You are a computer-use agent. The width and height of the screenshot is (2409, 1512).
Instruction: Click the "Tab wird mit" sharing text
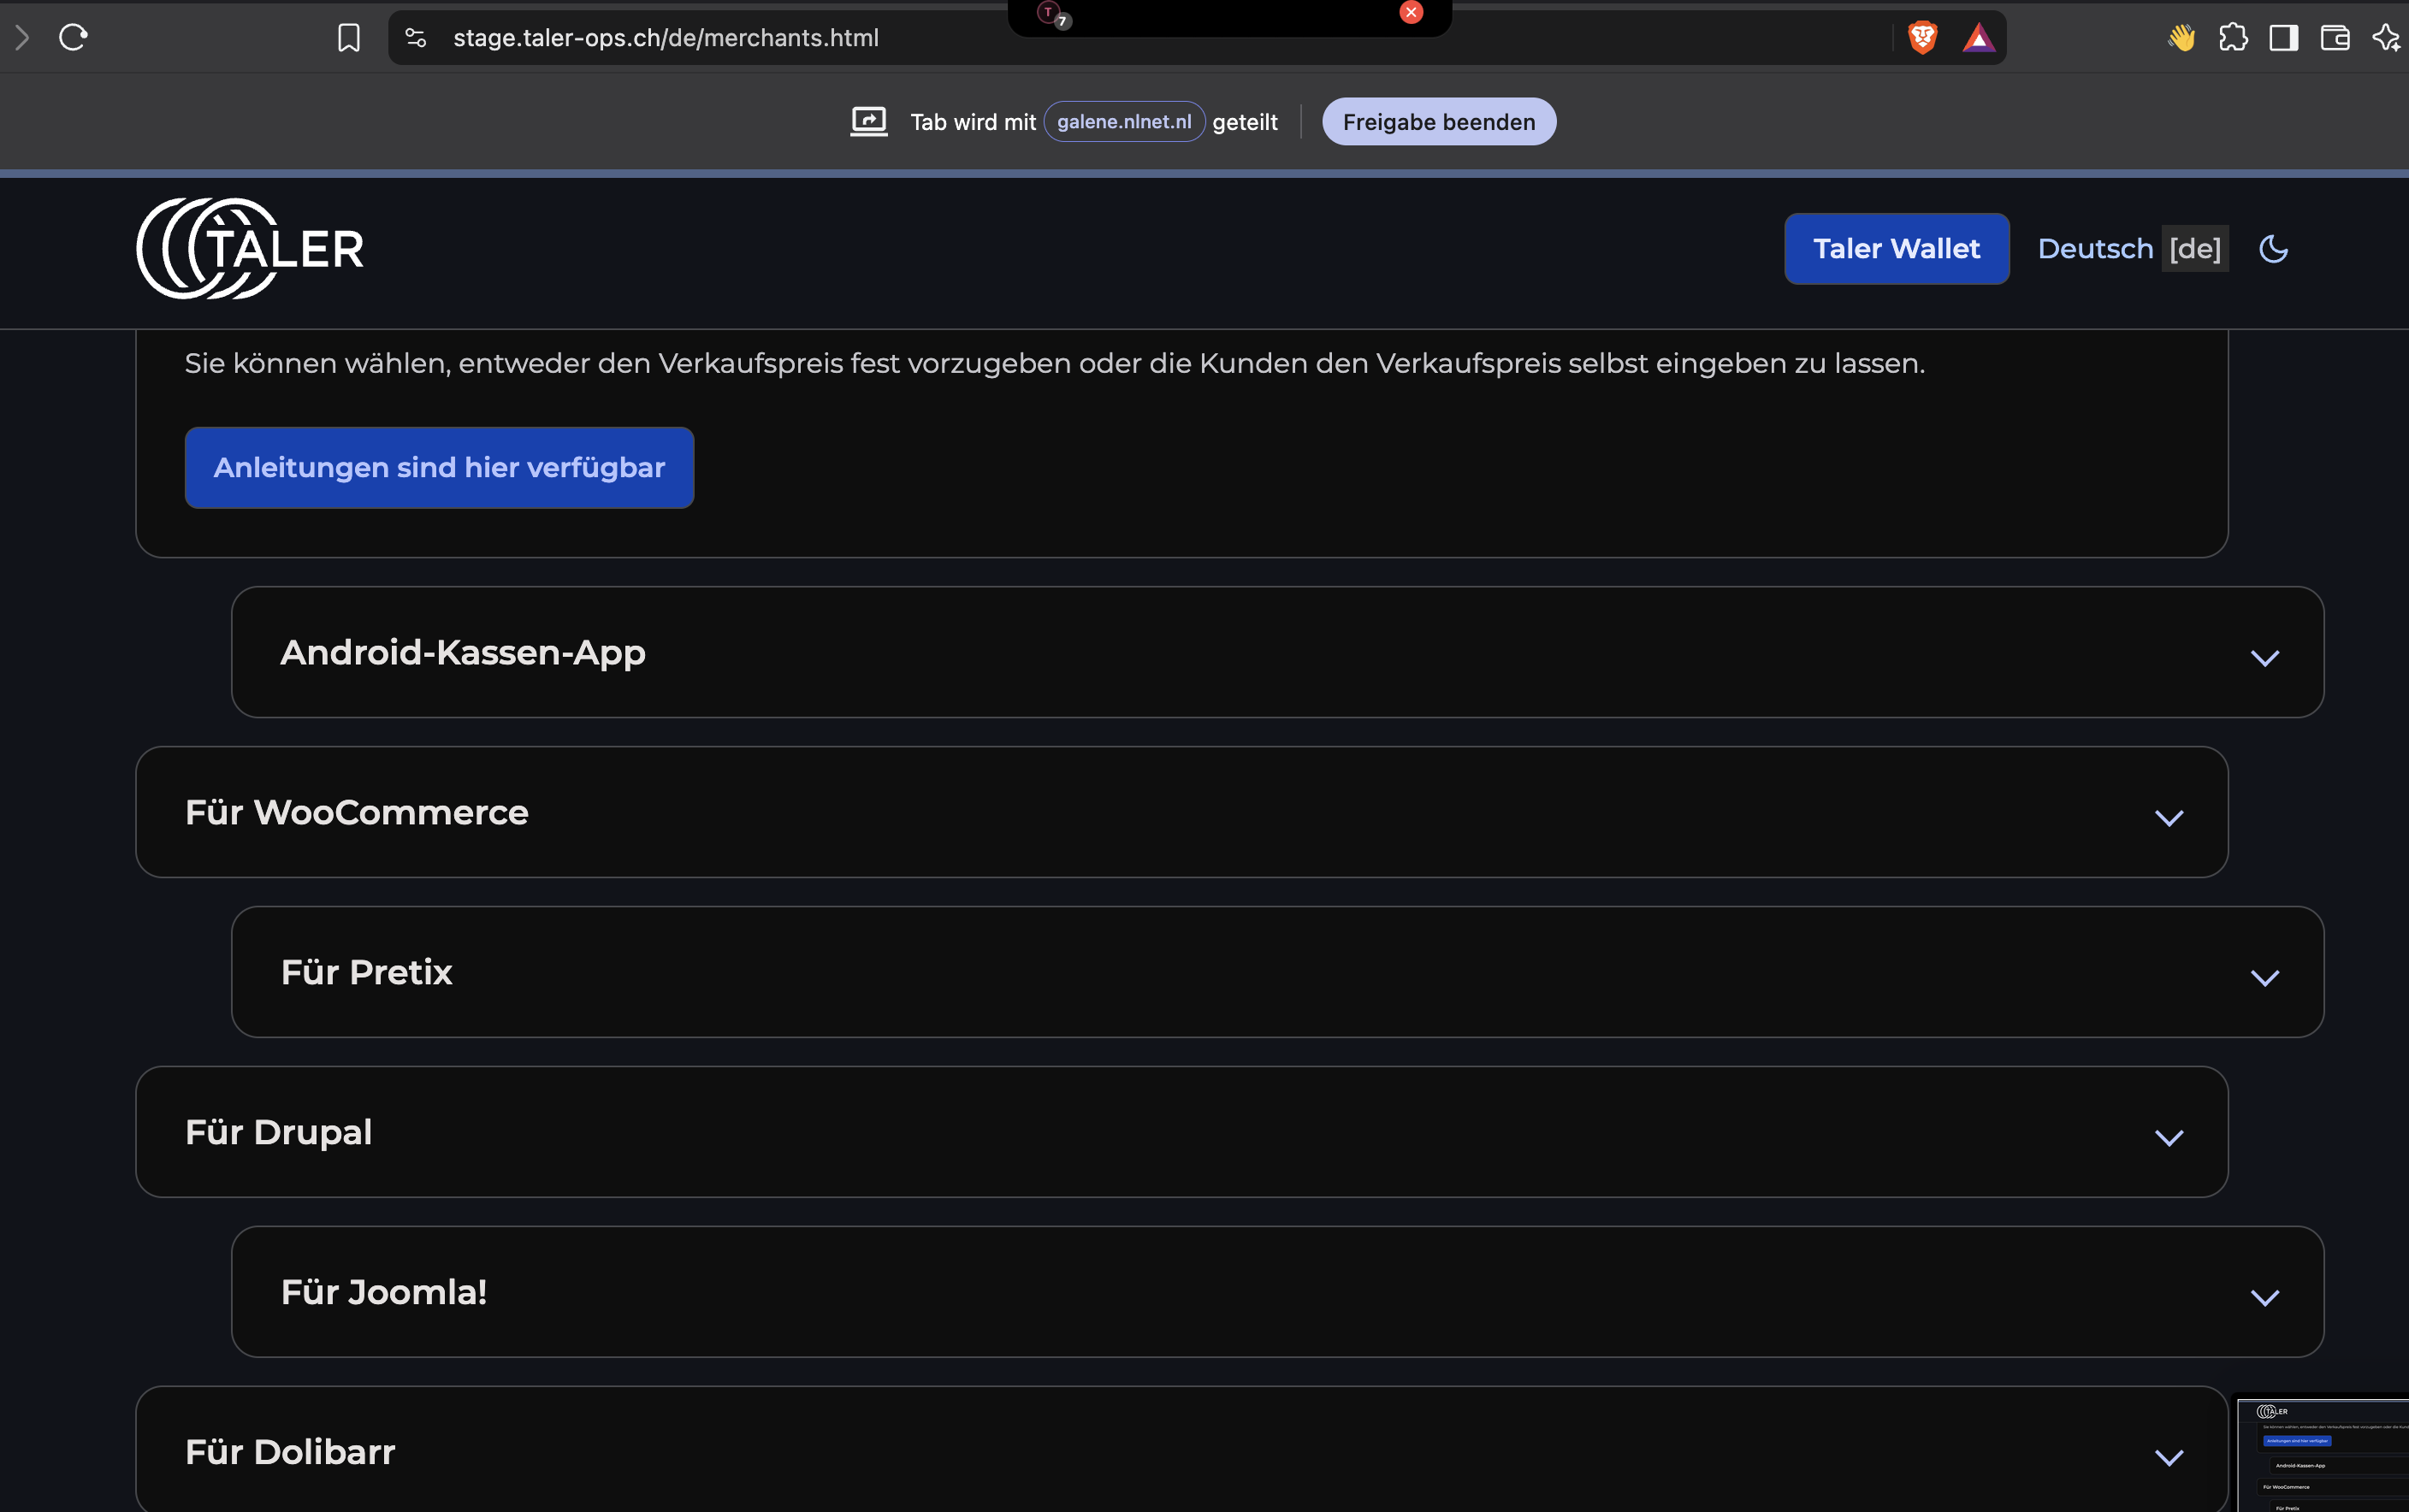tap(973, 122)
